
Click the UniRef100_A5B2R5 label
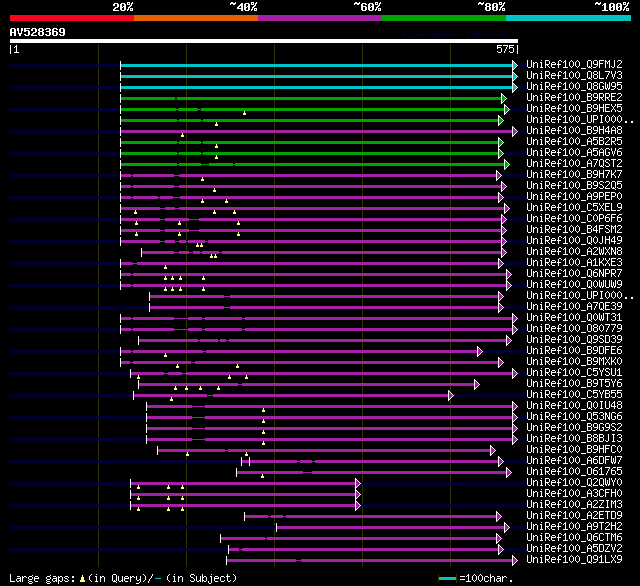point(574,141)
